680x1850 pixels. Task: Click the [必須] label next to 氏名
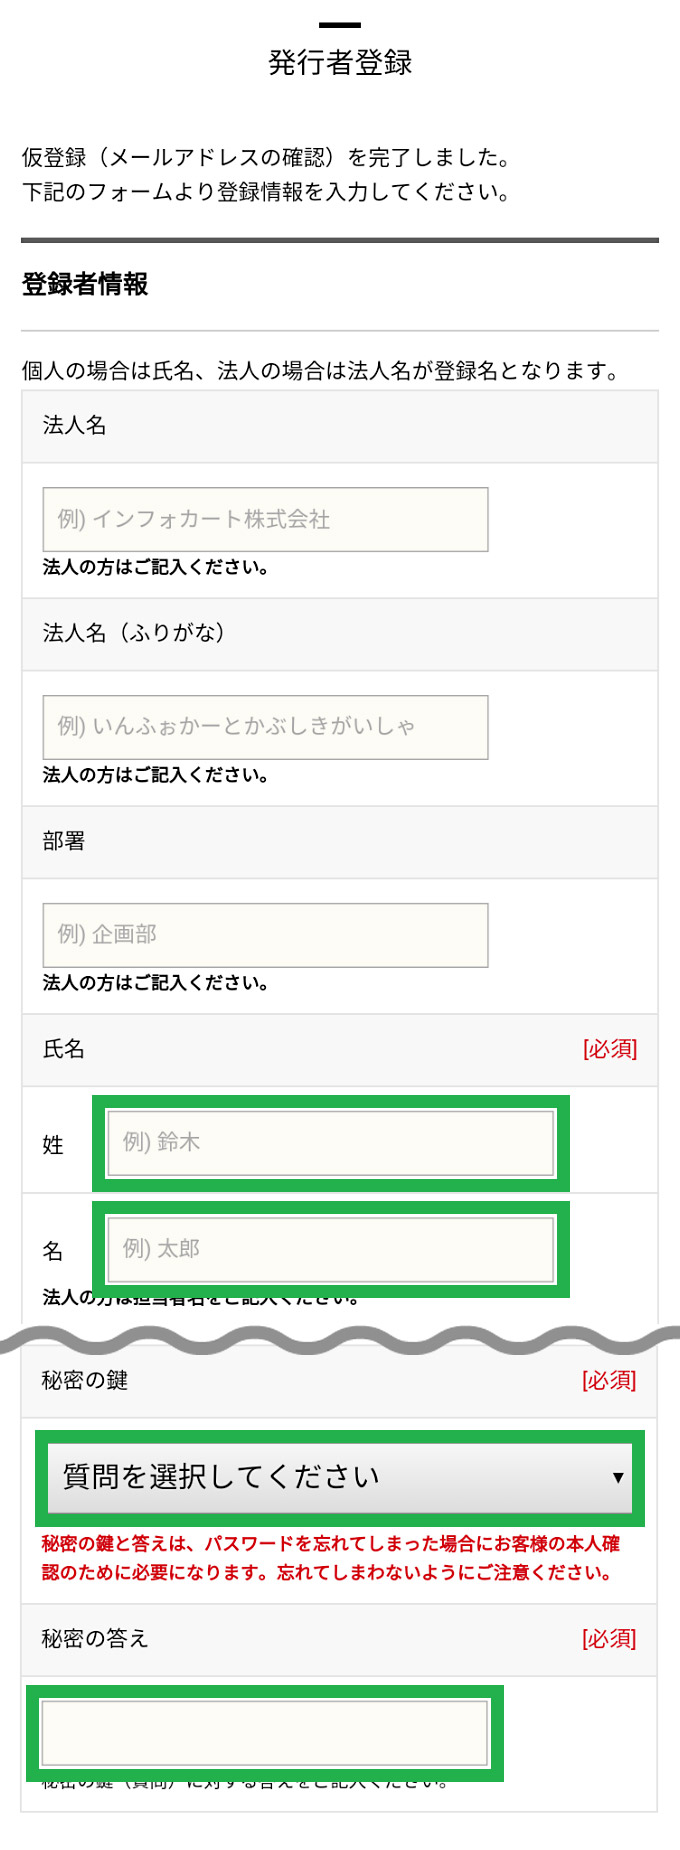click(611, 1049)
